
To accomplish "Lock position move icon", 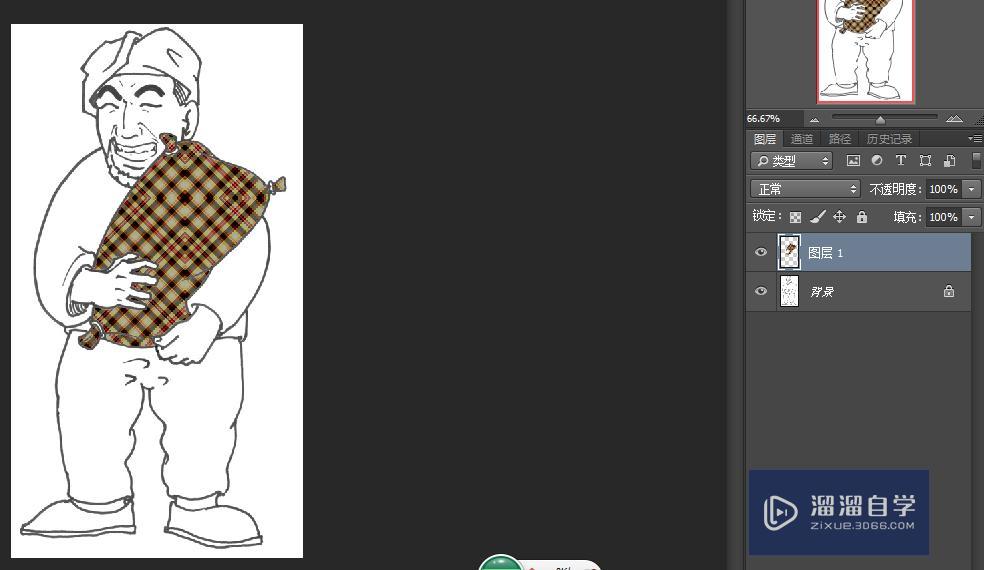I will [839, 217].
